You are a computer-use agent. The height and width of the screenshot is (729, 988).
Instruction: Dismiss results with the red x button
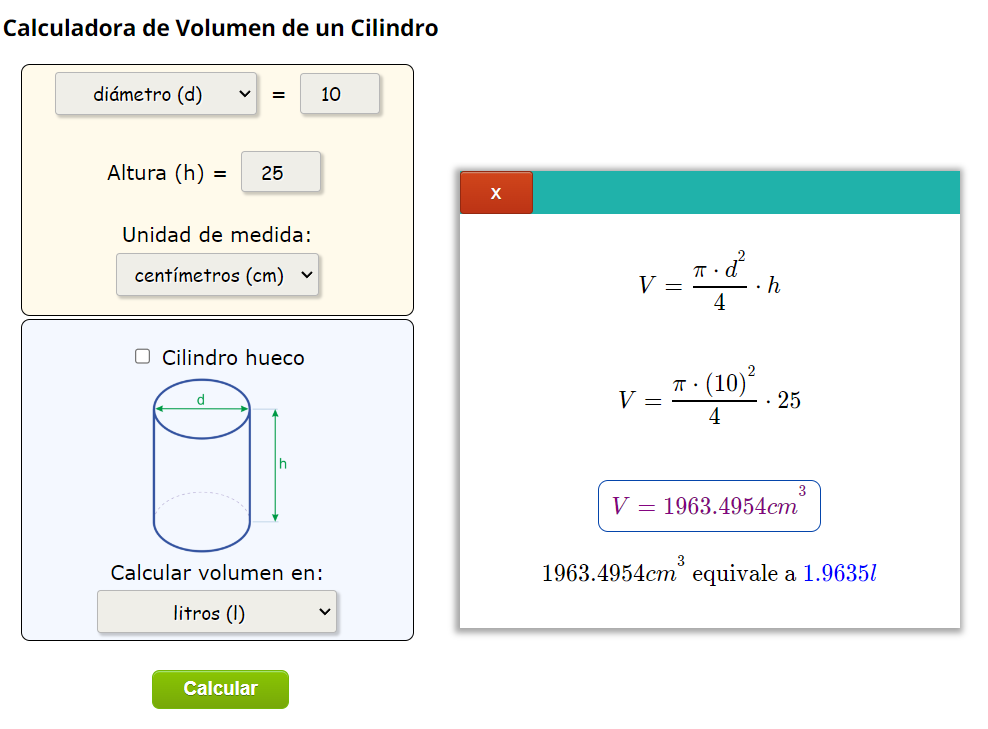(x=496, y=192)
